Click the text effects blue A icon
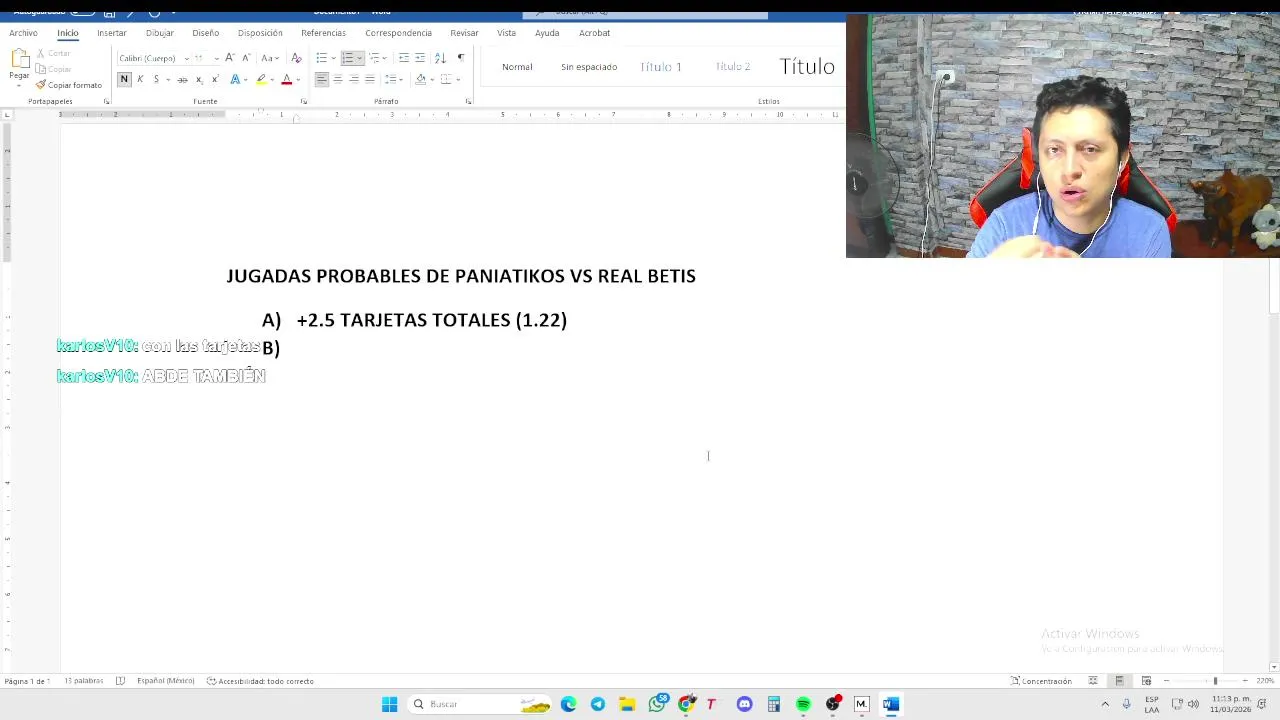This screenshot has width=1280, height=720. (x=235, y=79)
